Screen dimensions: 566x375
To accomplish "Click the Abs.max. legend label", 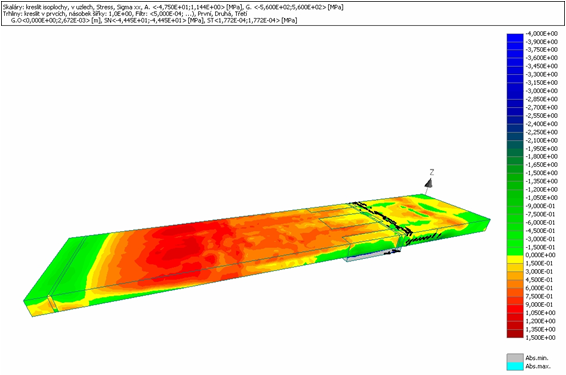I will (x=538, y=366).
